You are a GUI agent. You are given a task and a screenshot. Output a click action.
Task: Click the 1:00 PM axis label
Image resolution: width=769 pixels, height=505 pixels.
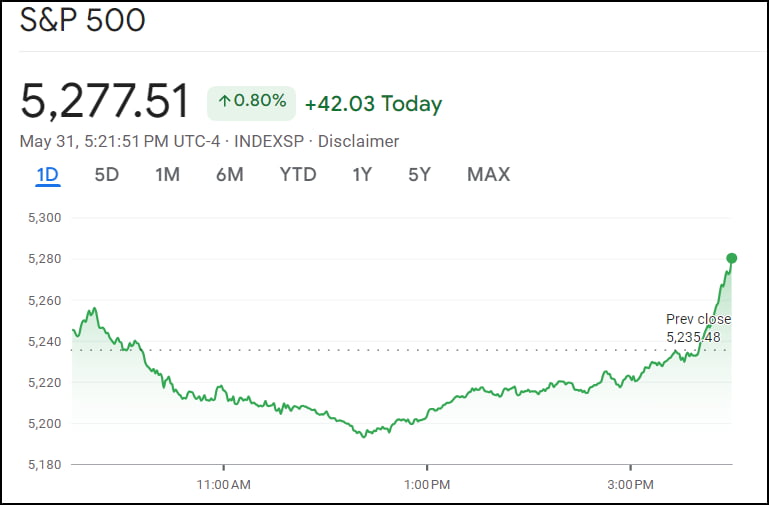[427, 485]
